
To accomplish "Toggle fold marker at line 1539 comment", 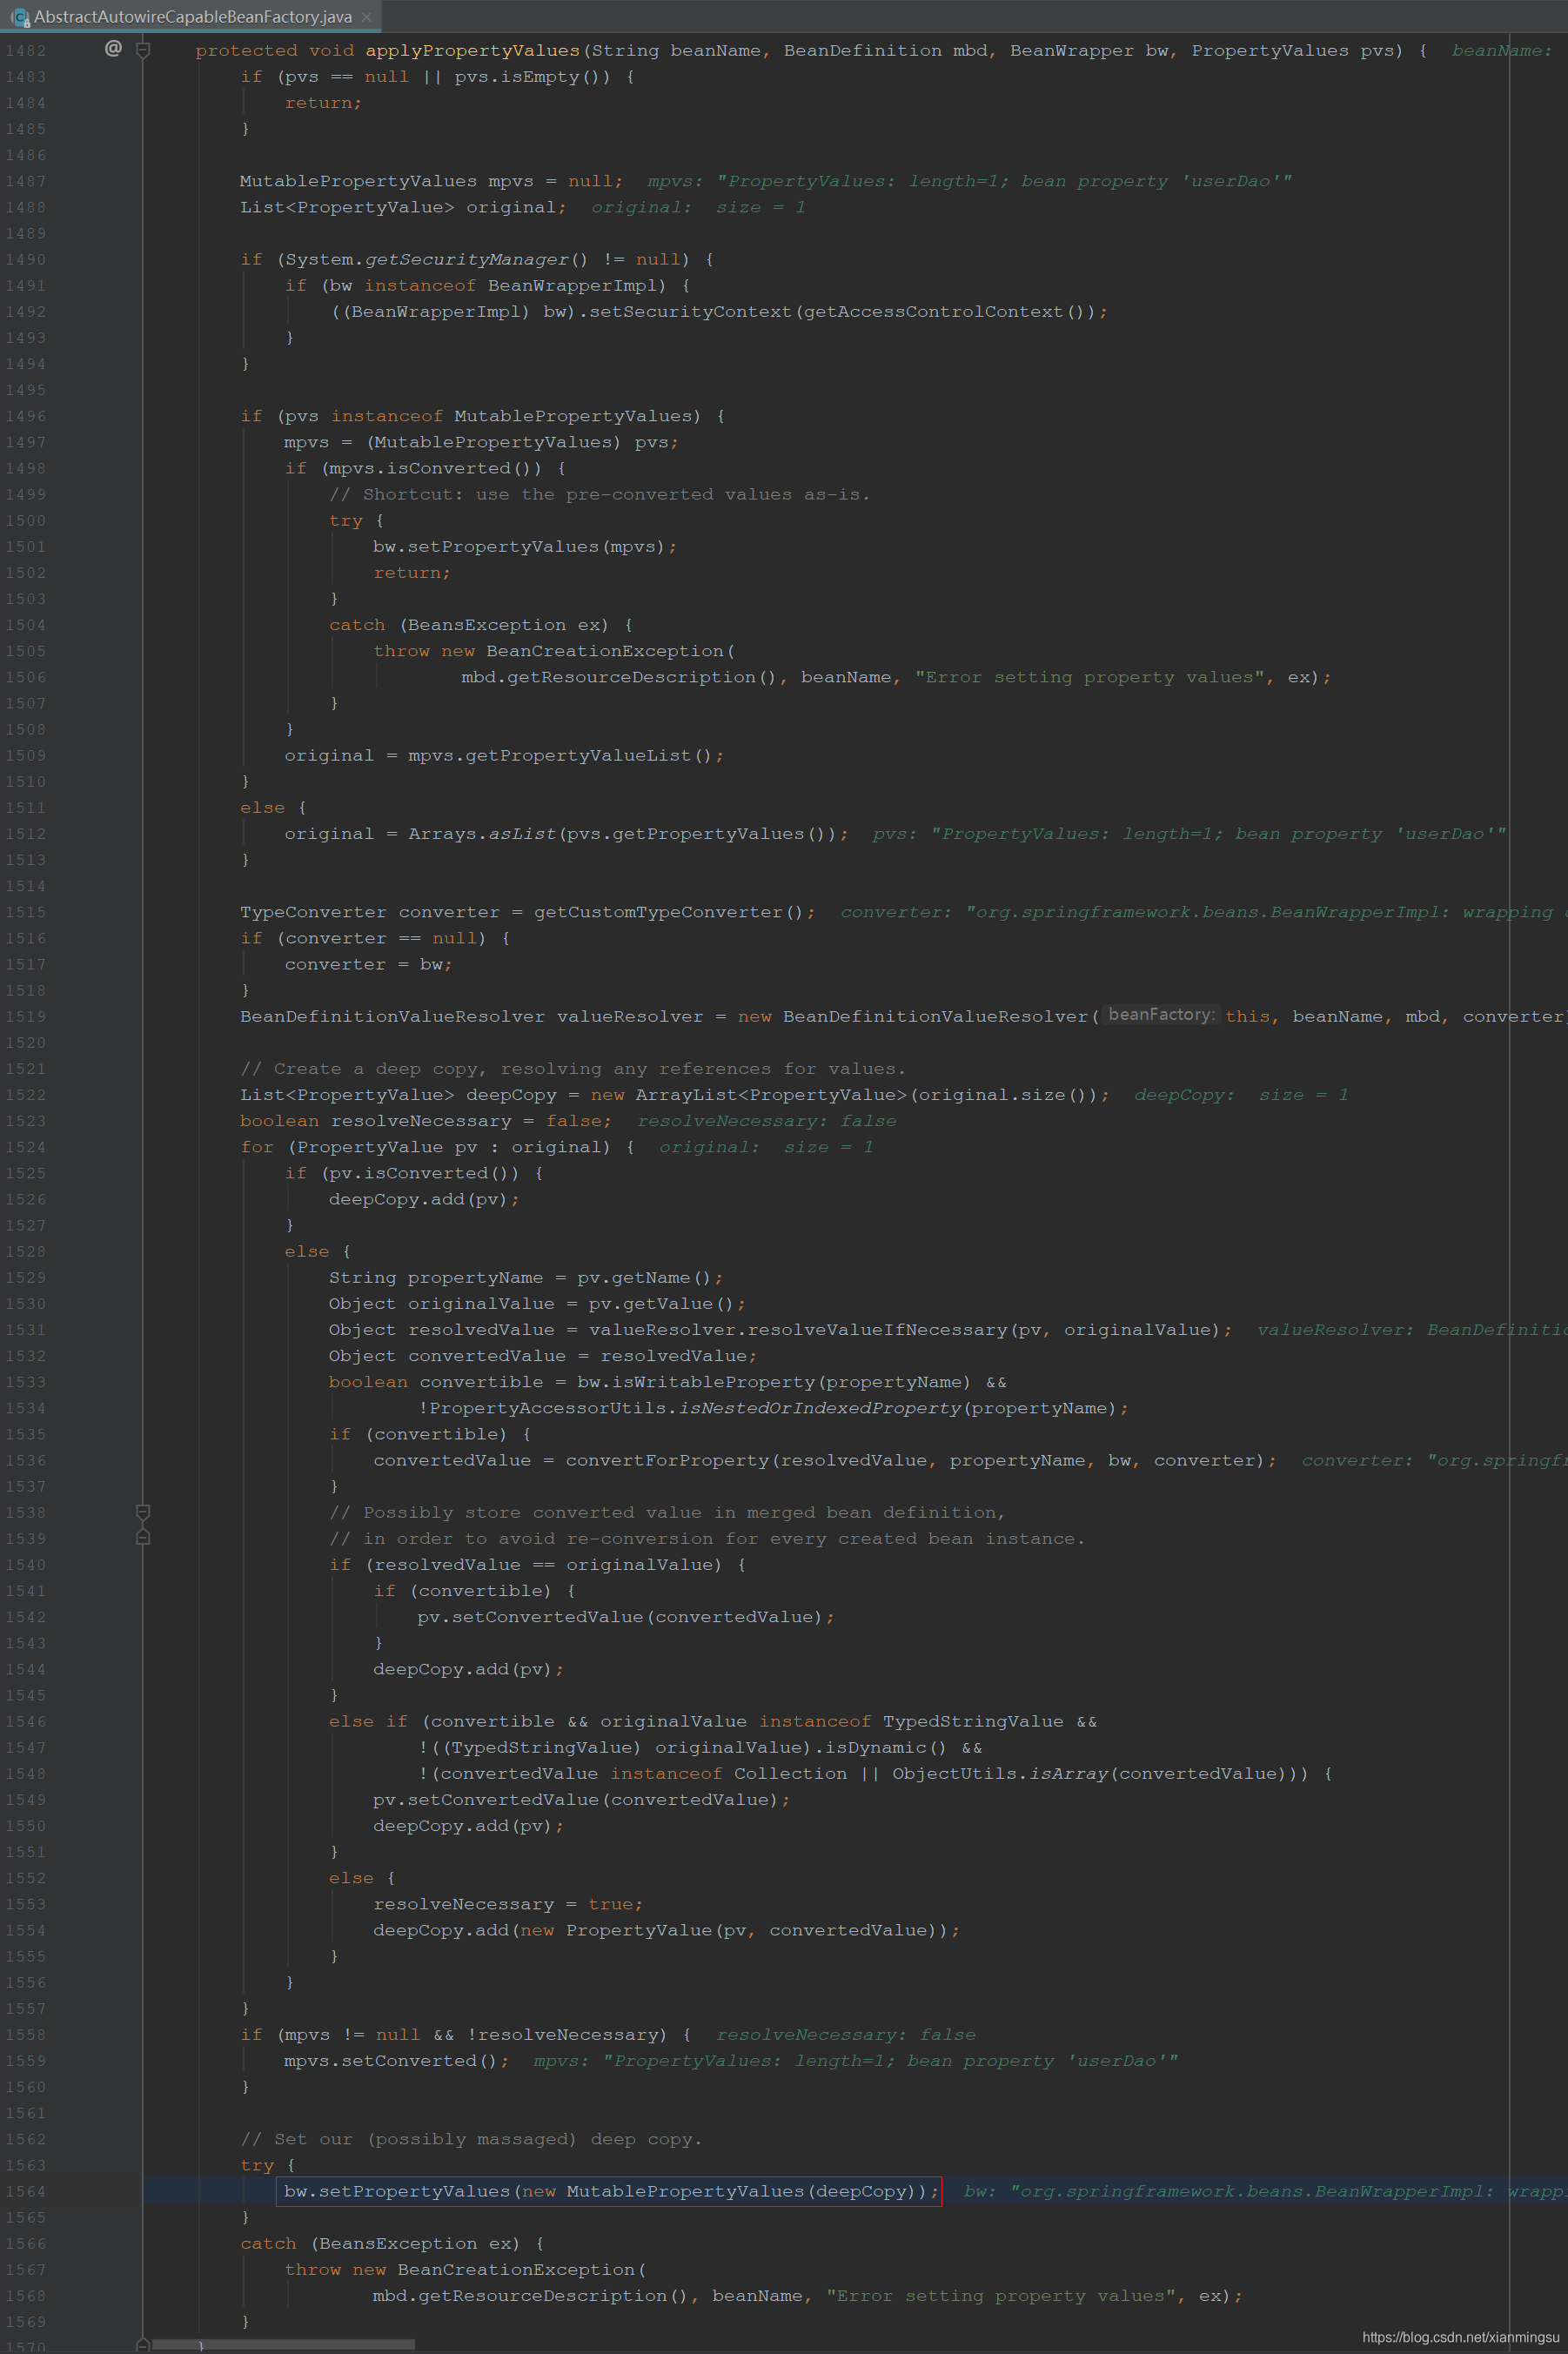I will click(x=143, y=1537).
